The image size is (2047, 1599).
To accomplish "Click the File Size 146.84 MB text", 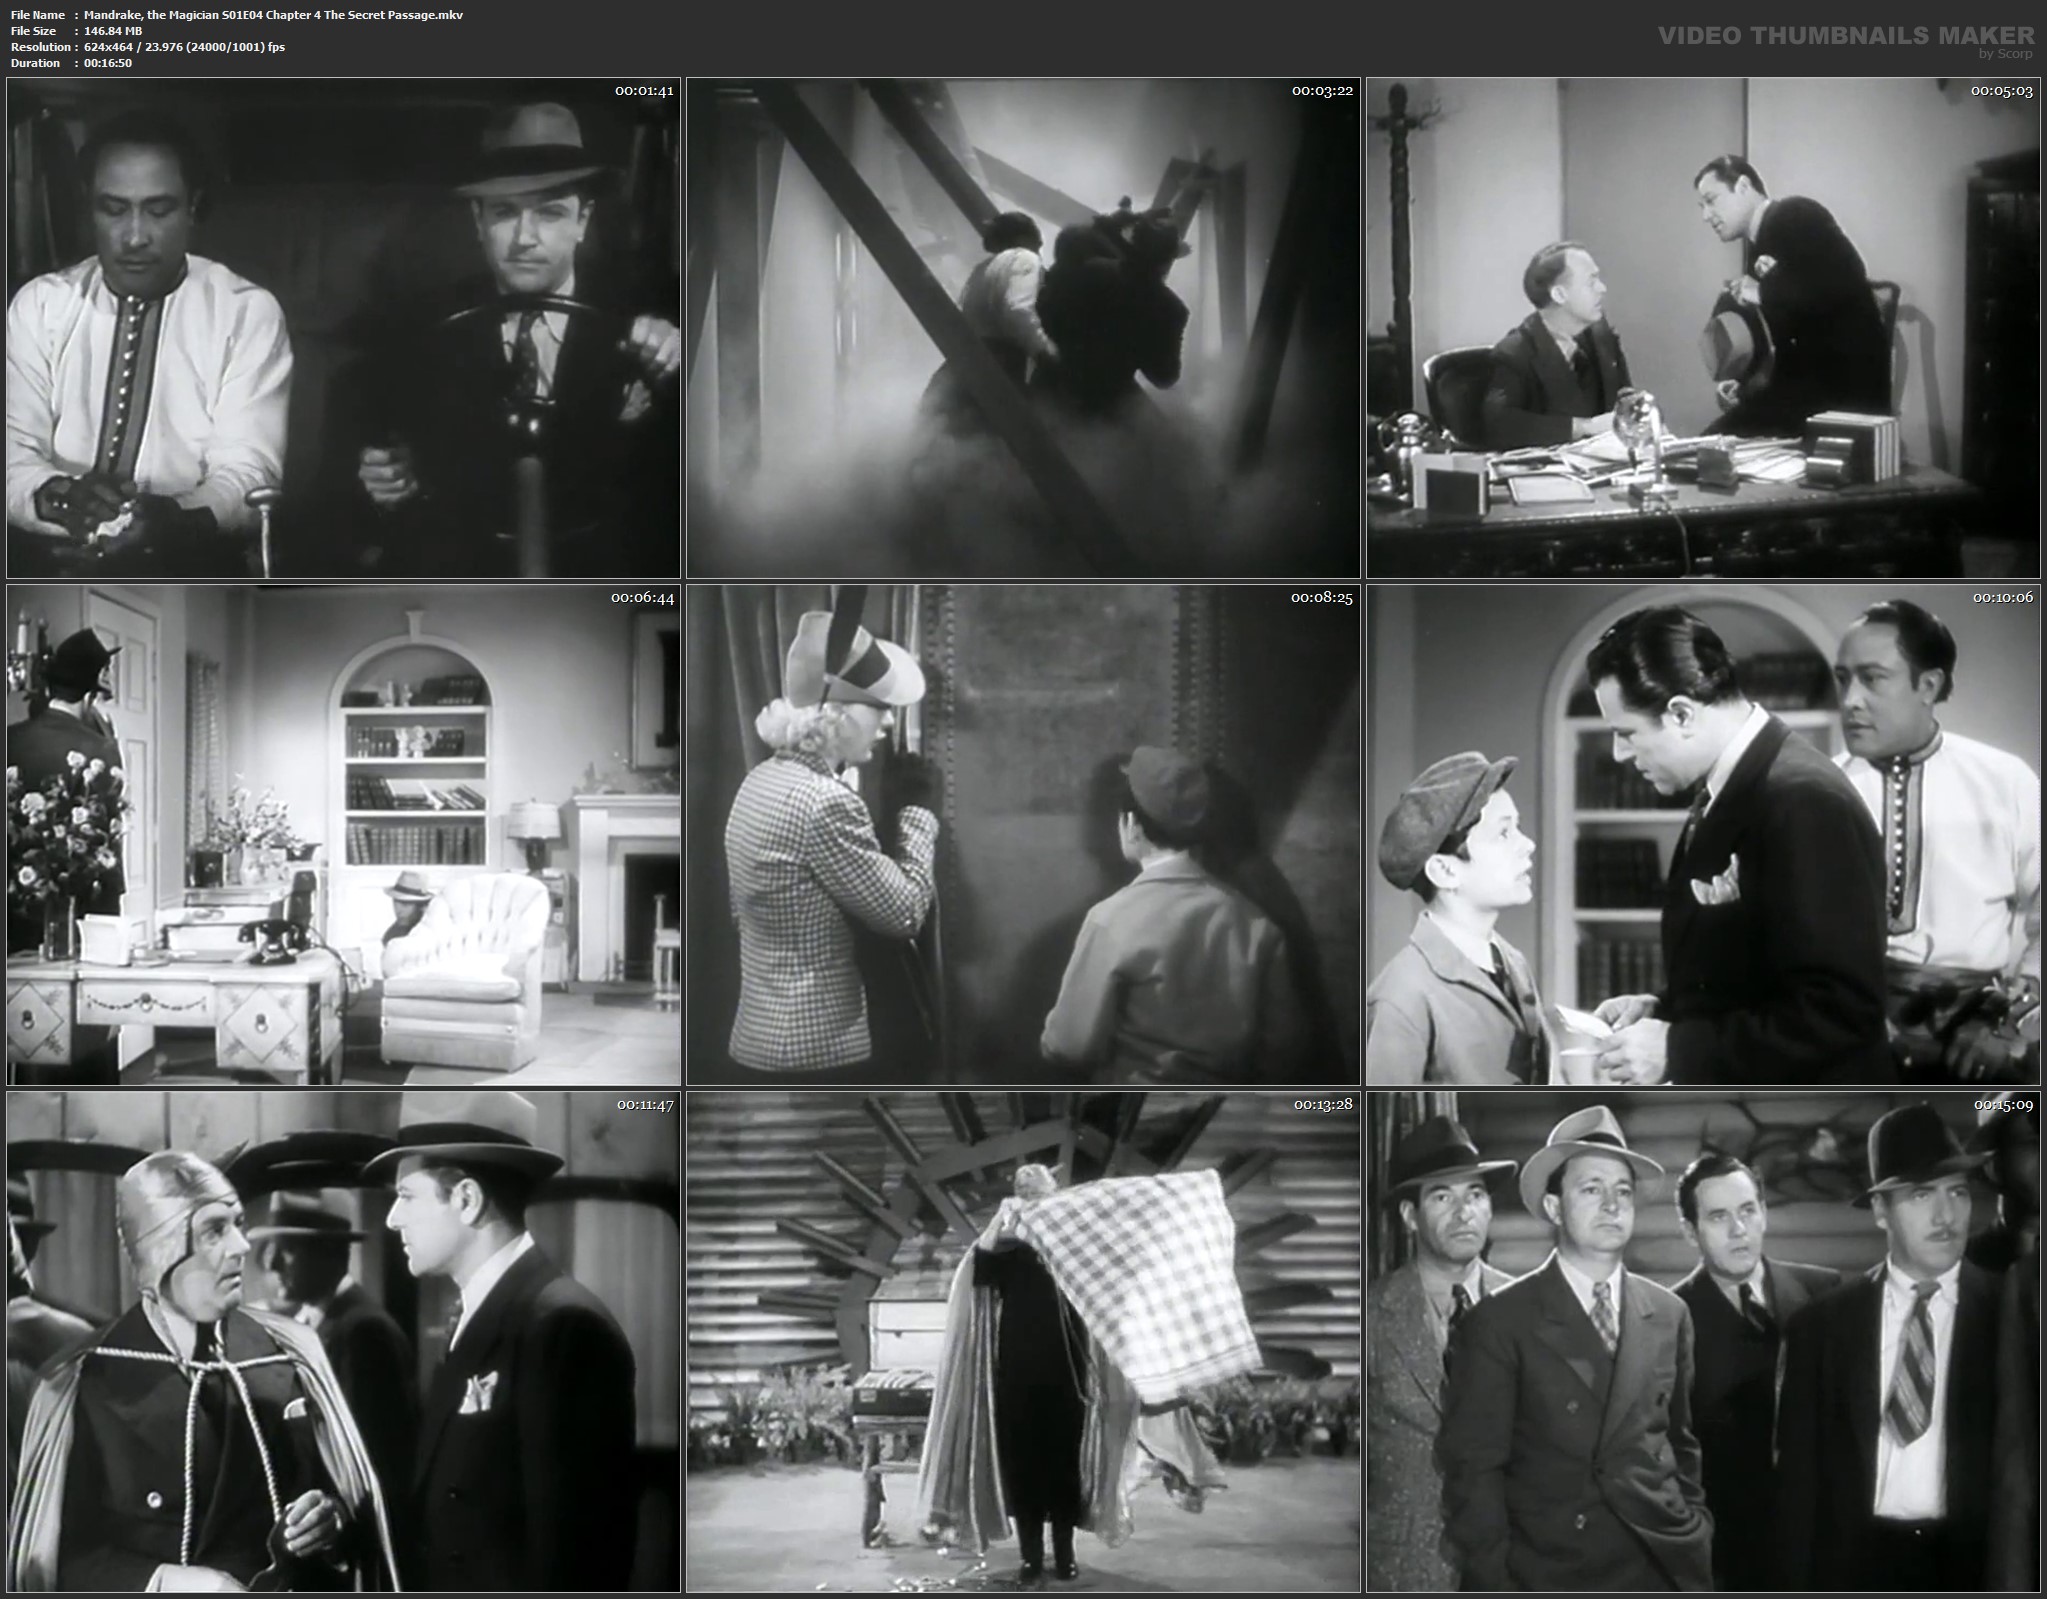I will point(76,31).
